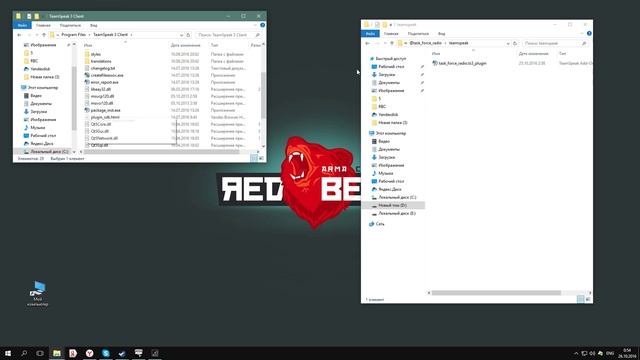Open the 'Файл' tab in TeamSpeak 3 Client window
This screenshot has height=360, width=640.
click(22, 25)
